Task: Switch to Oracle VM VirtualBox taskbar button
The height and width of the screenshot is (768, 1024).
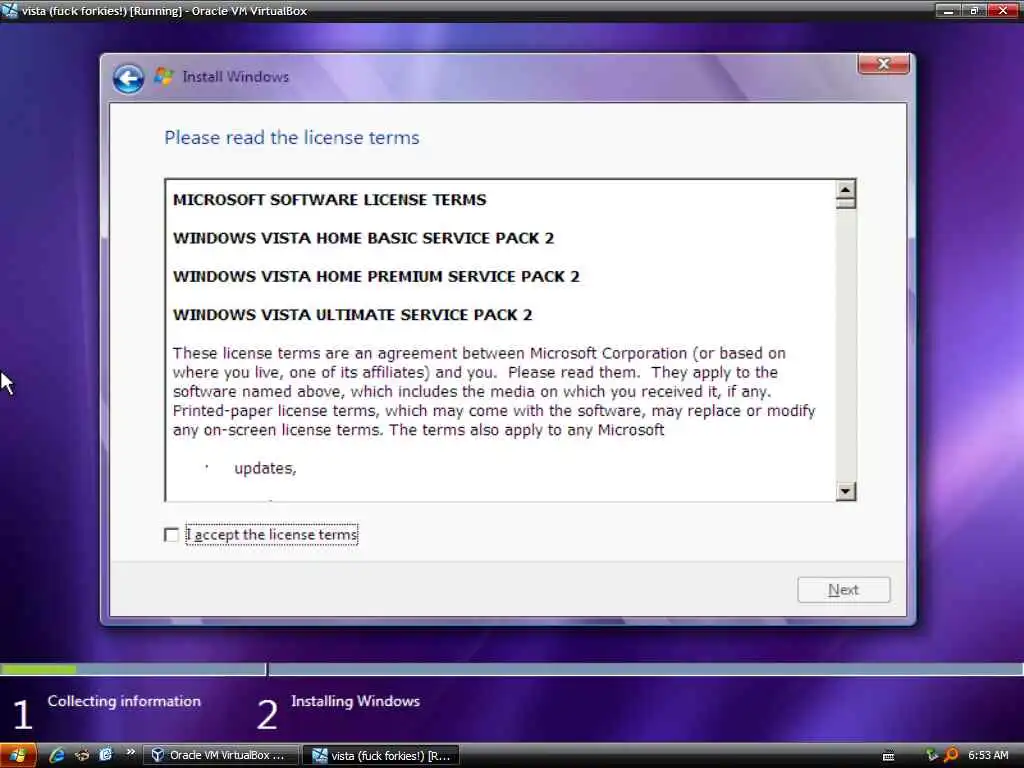Action: [x=221, y=756]
